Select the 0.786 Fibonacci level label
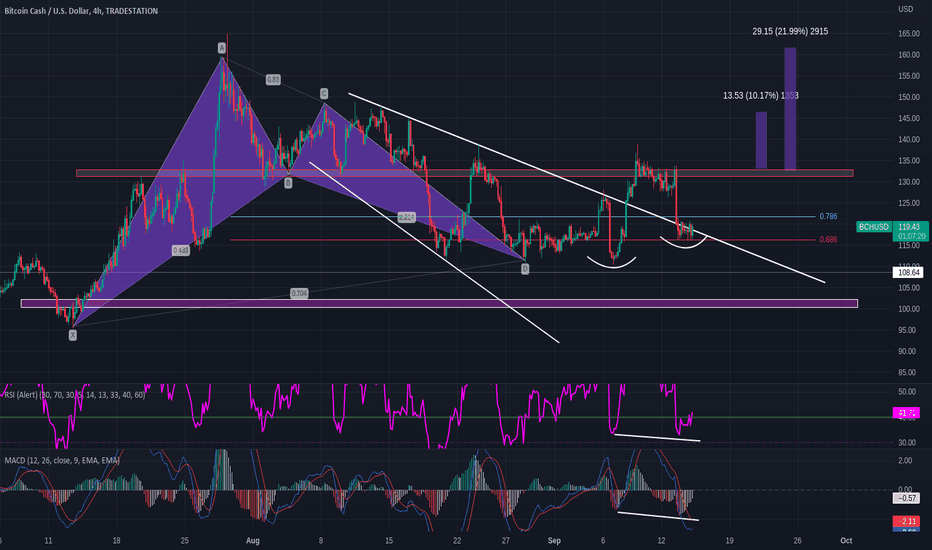This screenshot has width=932, height=550. (828, 216)
